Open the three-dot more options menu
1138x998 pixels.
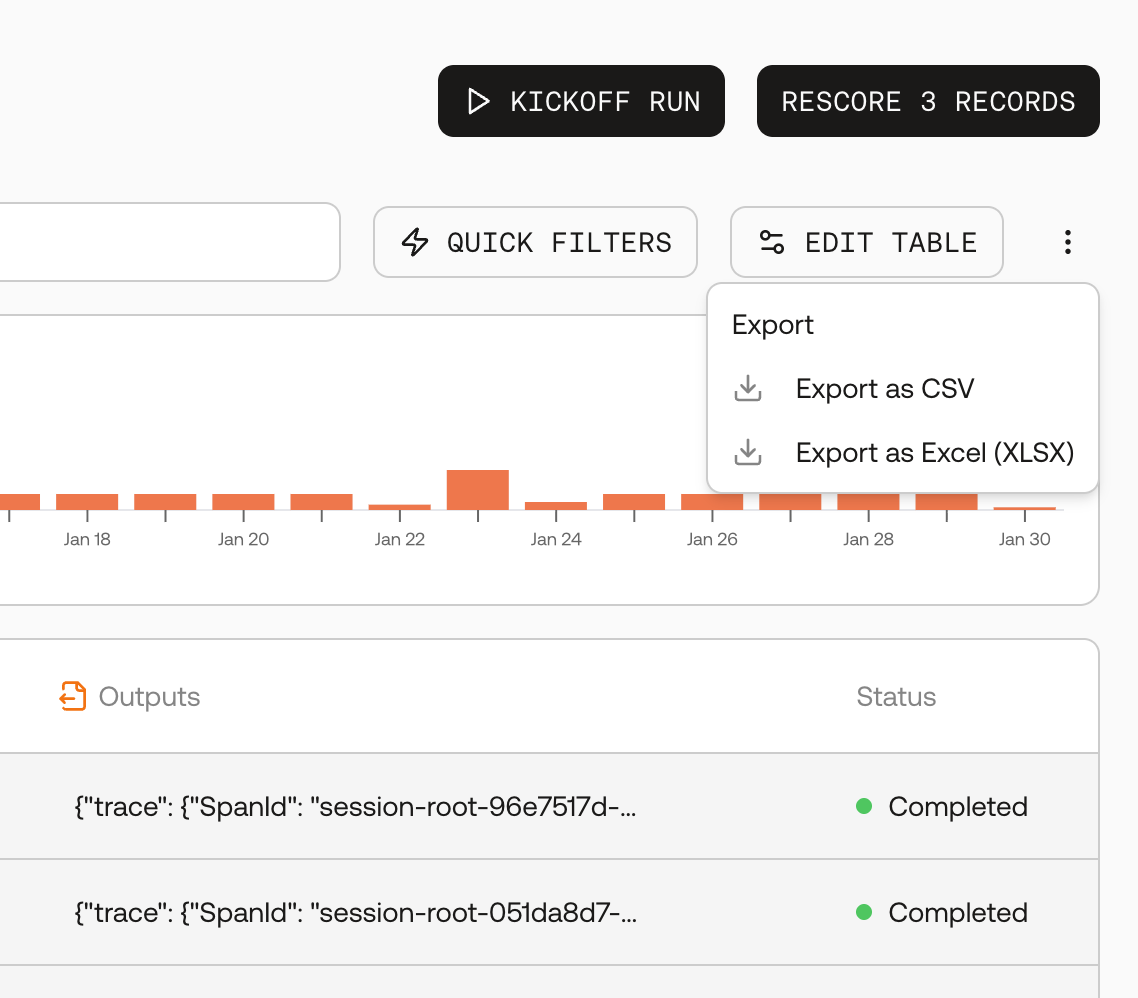(x=1068, y=242)
